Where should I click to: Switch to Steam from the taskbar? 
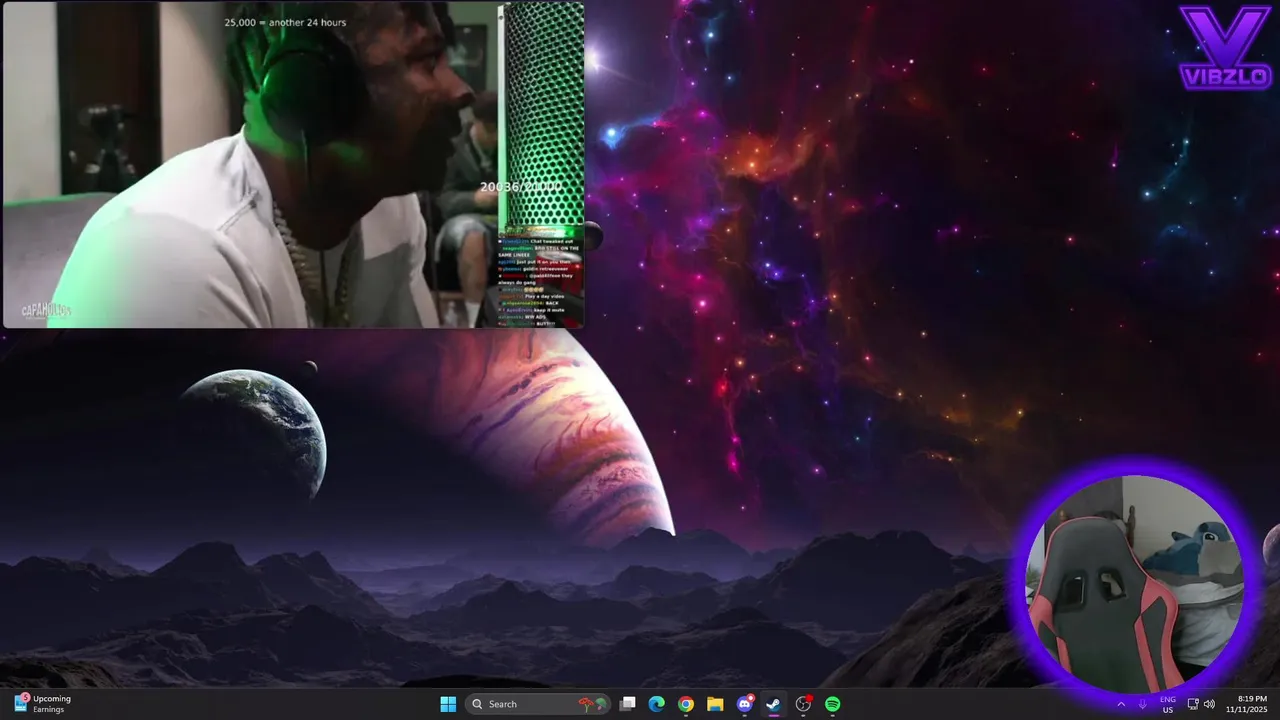tap(774, 704)
